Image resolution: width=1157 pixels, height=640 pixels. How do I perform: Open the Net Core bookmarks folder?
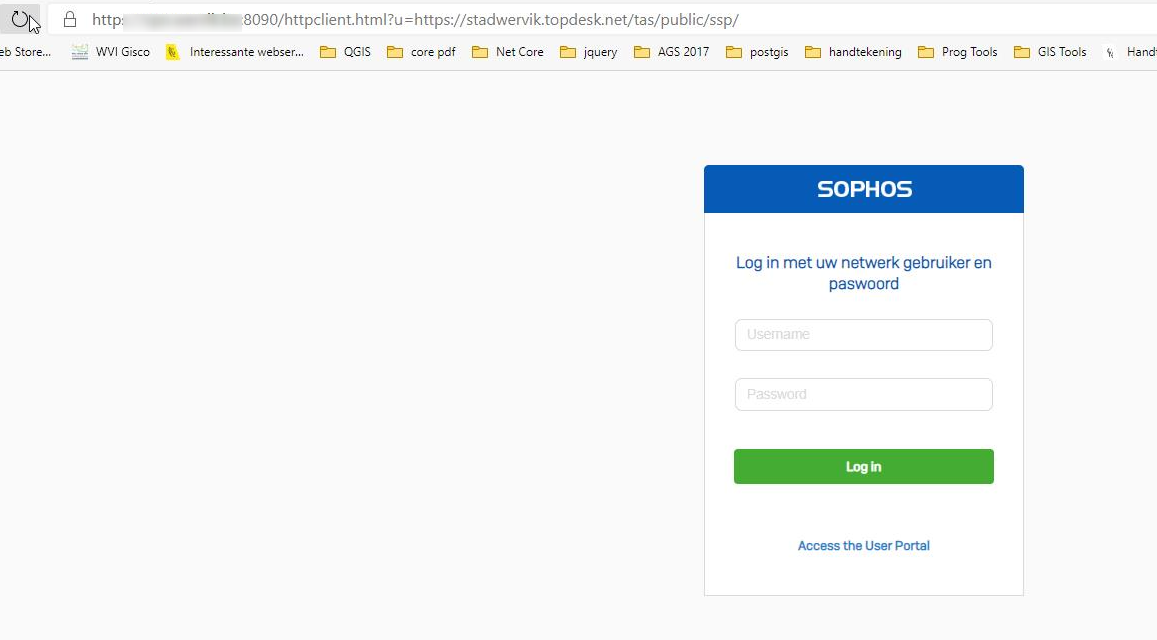(508, 52)
